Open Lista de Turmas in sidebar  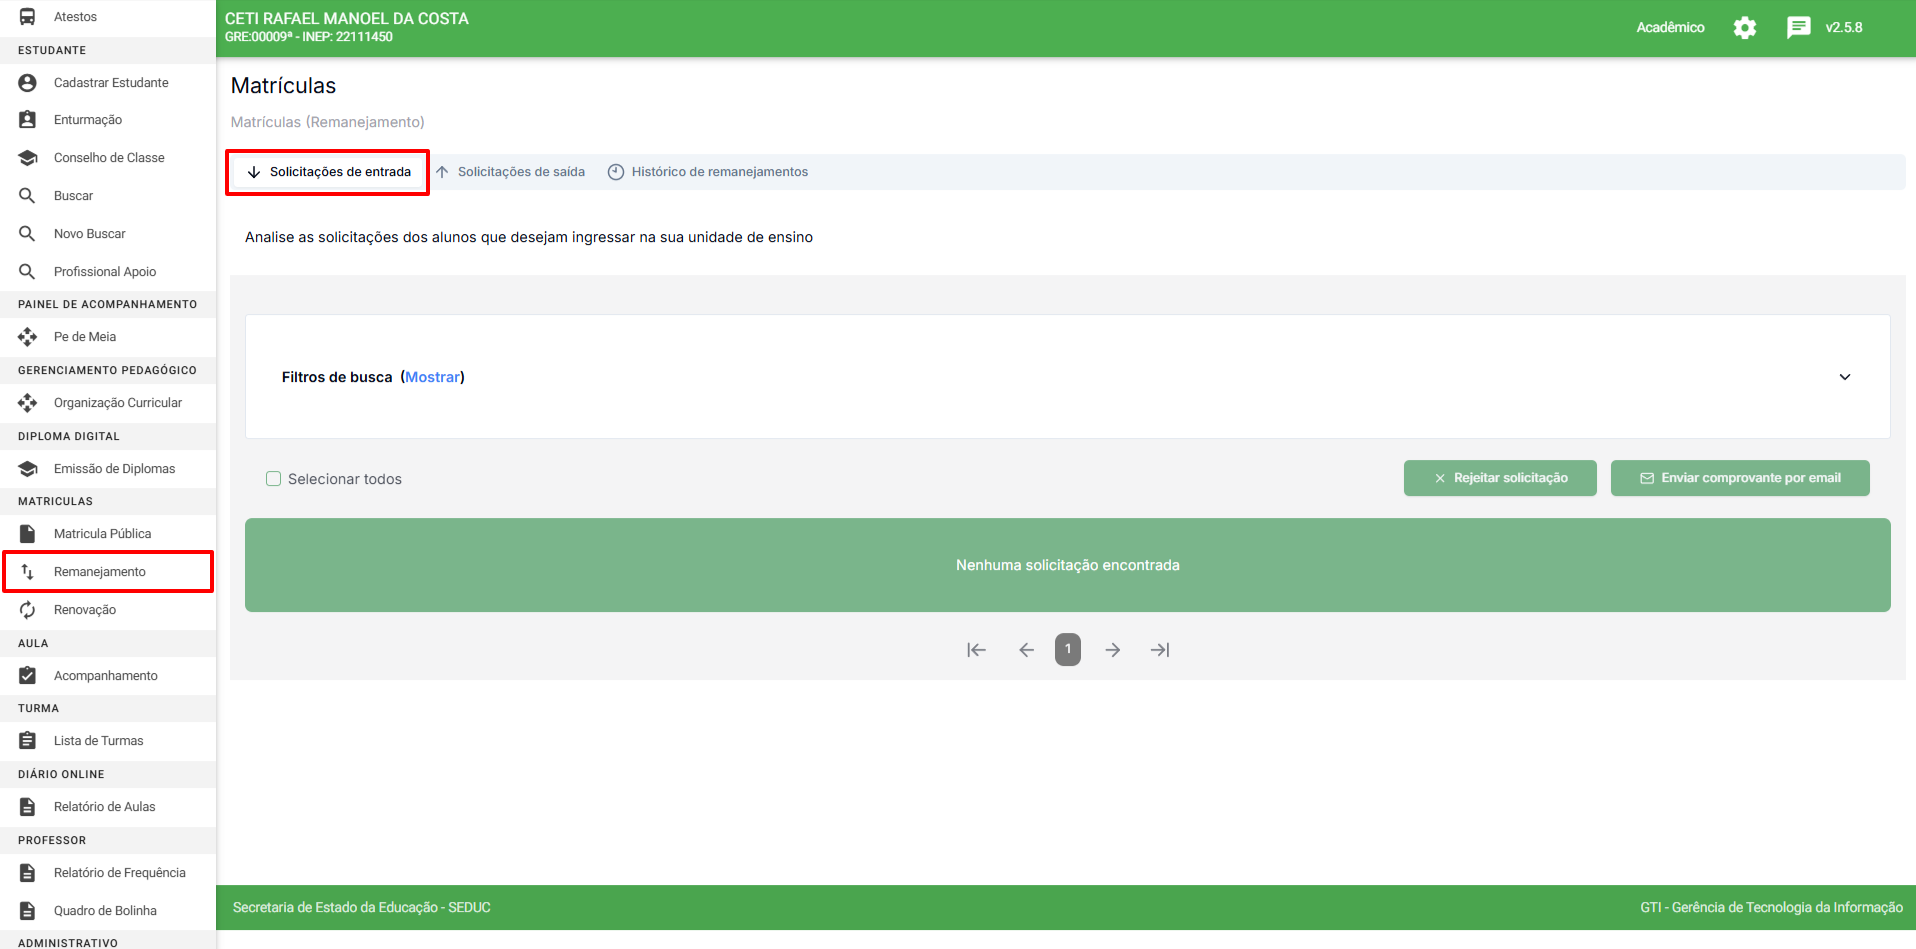pyautogui.click(x=98, y=741)
